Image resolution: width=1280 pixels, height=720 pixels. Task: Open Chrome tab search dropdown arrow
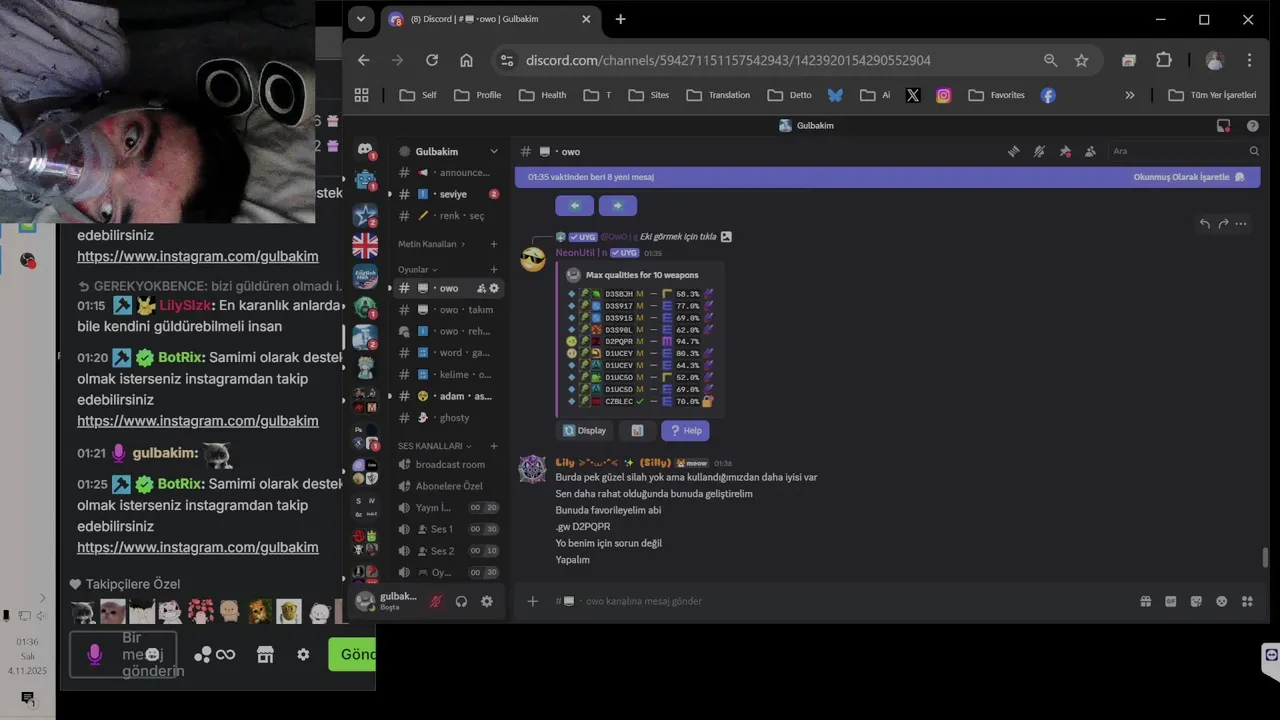(361, 19)
